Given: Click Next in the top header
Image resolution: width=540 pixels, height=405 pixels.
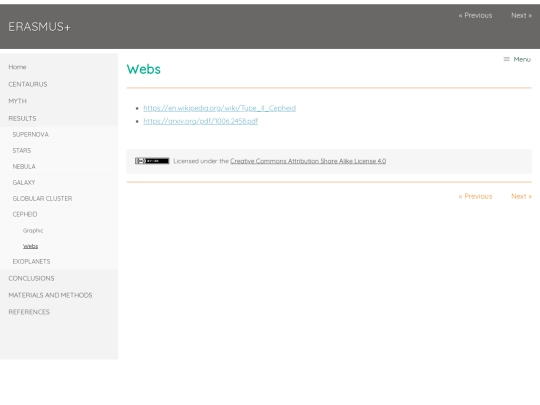Looking at the screenshot, I should (521, 15).
